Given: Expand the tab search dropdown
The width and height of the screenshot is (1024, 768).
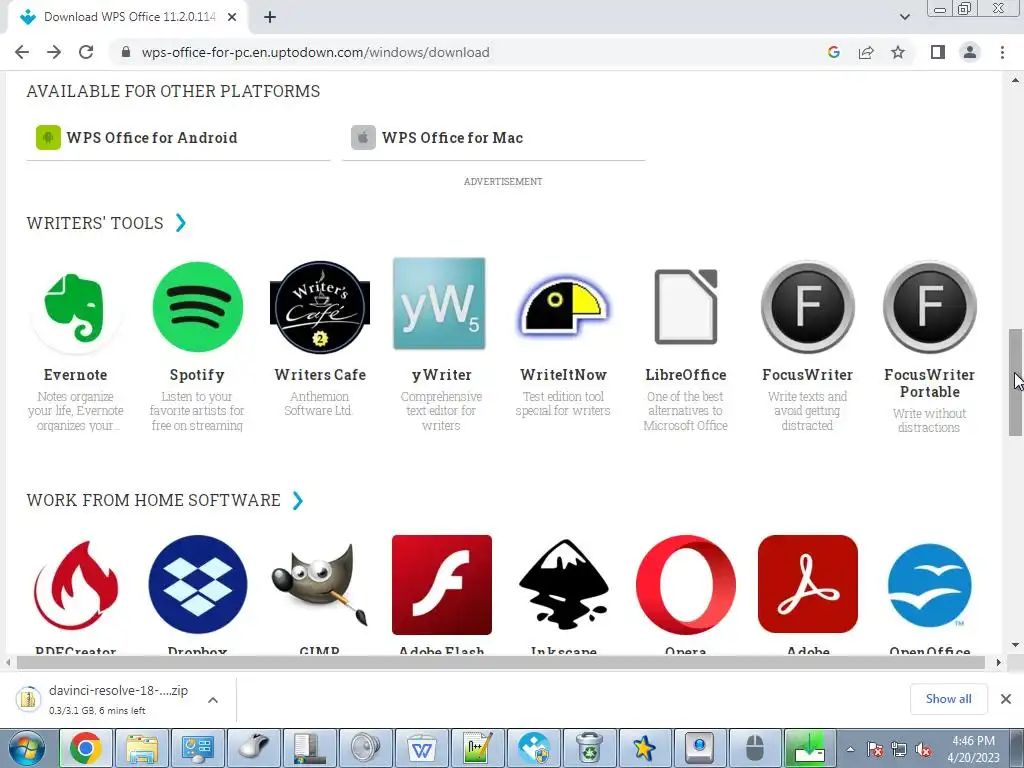Looking at the screenshot, I should pos(904,17).
